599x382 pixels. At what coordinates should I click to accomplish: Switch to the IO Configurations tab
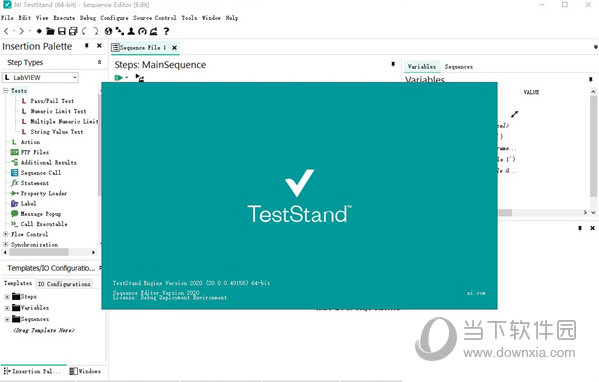[64, 284]
